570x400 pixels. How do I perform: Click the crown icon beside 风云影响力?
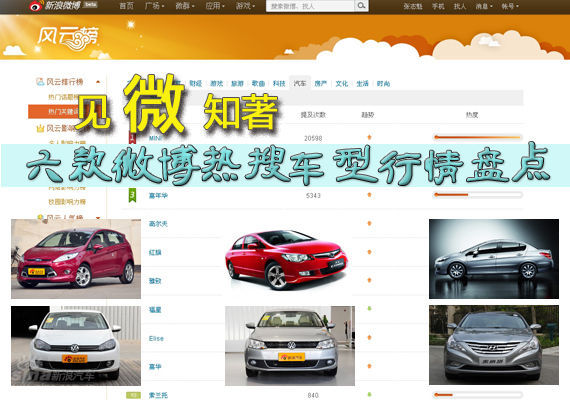pos(40,128)
